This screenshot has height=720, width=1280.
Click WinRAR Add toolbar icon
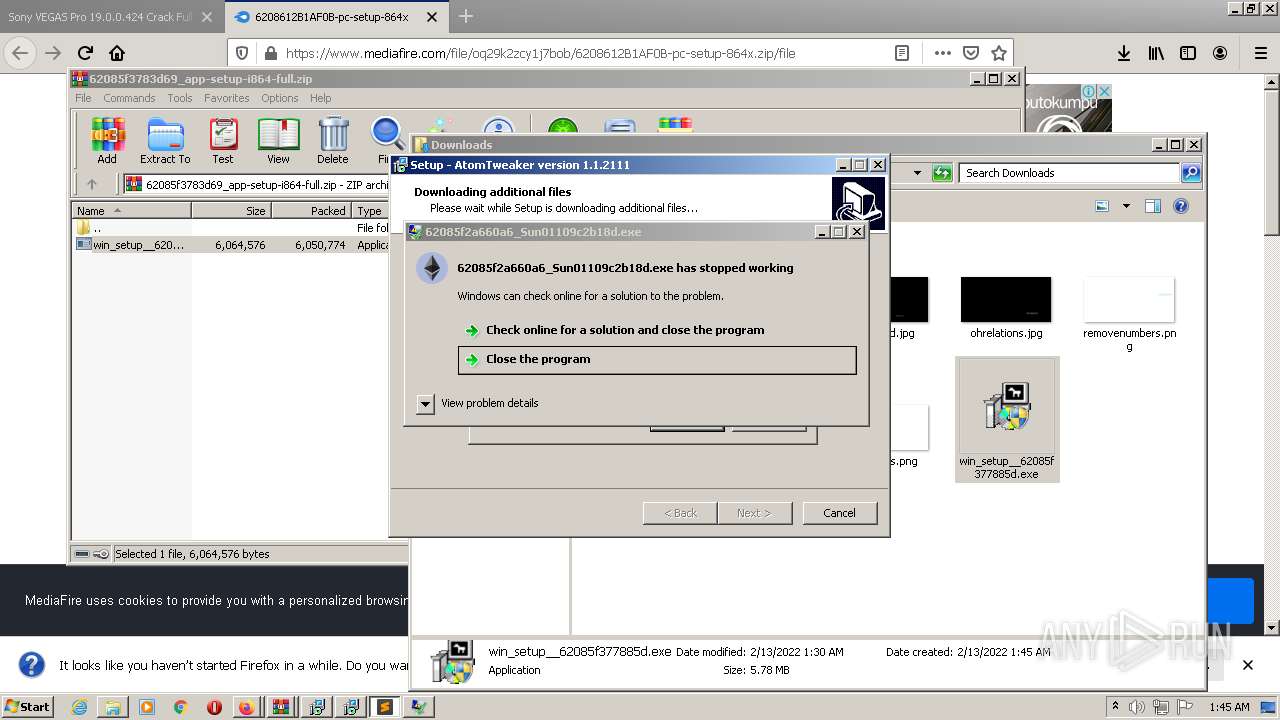pos(107,141)
